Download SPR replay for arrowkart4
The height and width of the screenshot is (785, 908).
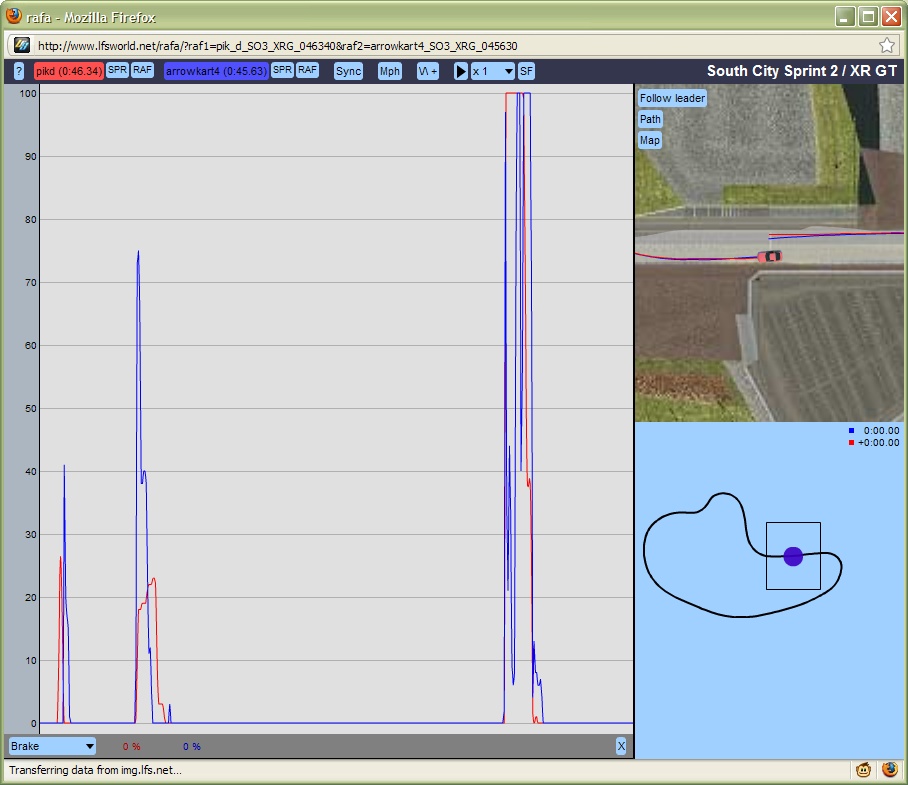283,70
